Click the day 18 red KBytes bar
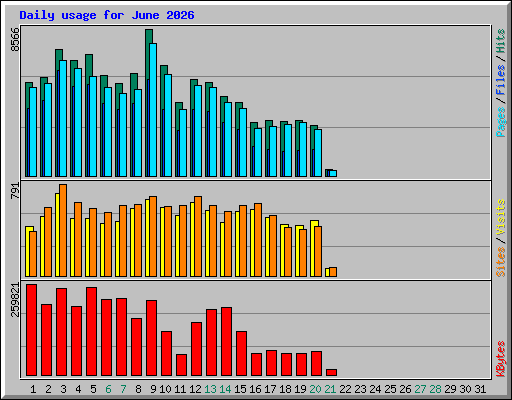Viewport: 512px width, 400px height. click(286, 365)
